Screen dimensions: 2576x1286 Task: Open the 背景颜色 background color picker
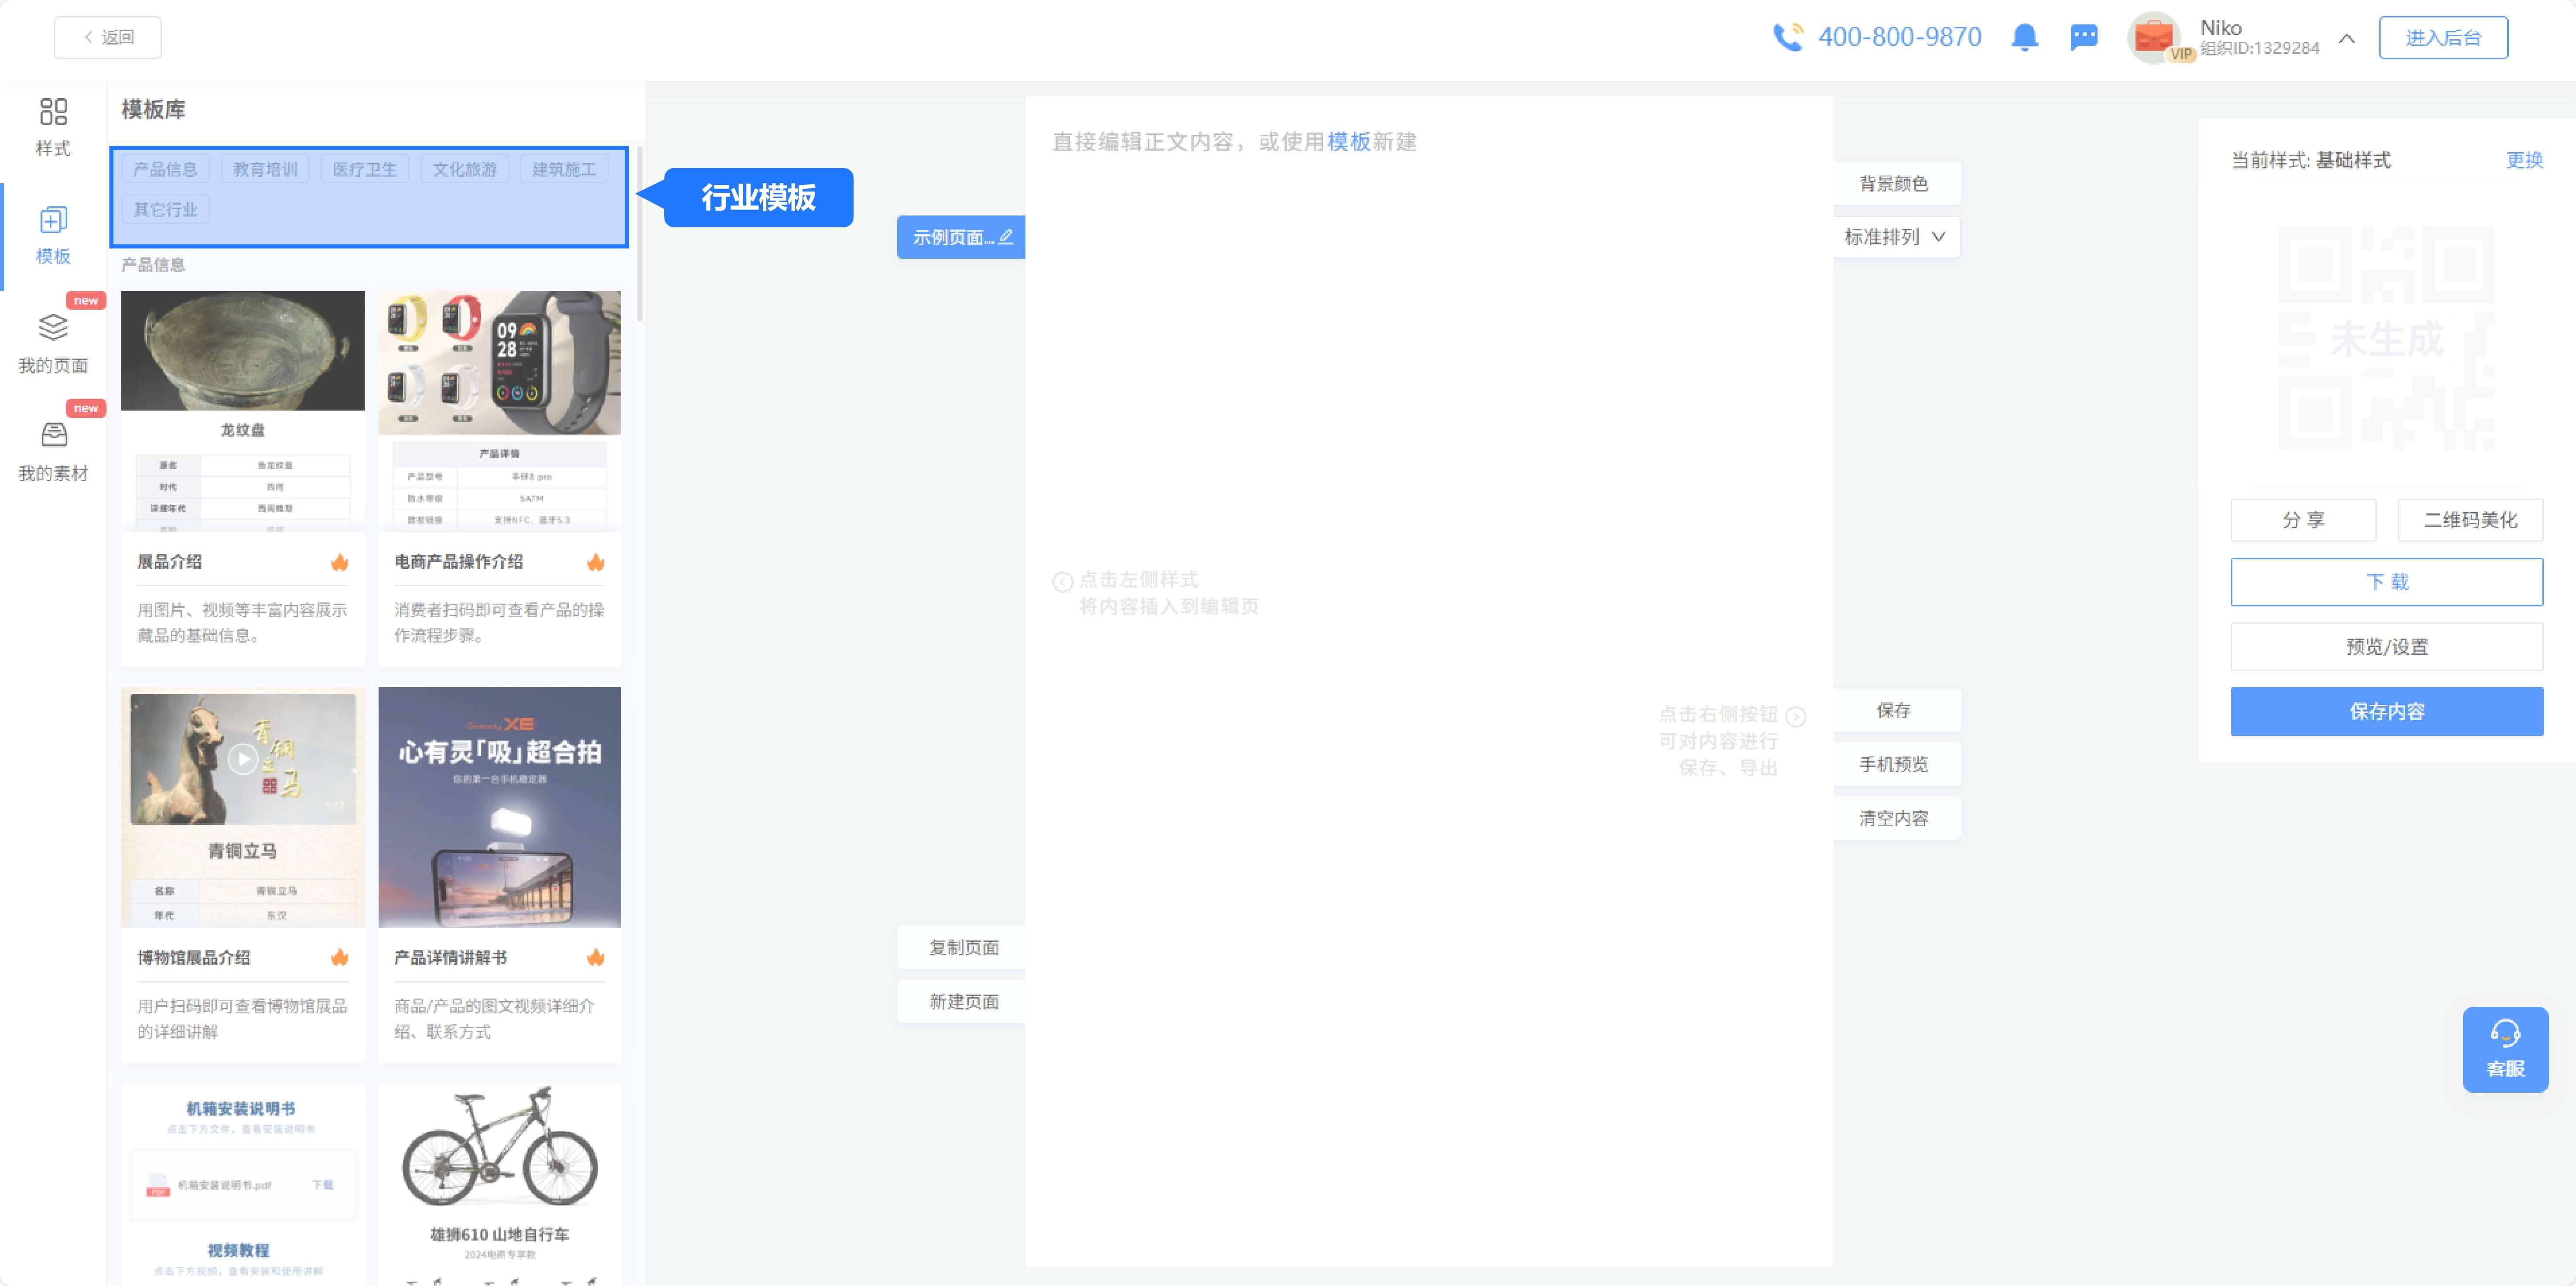pyautogui.click(x=1893, y=184)
